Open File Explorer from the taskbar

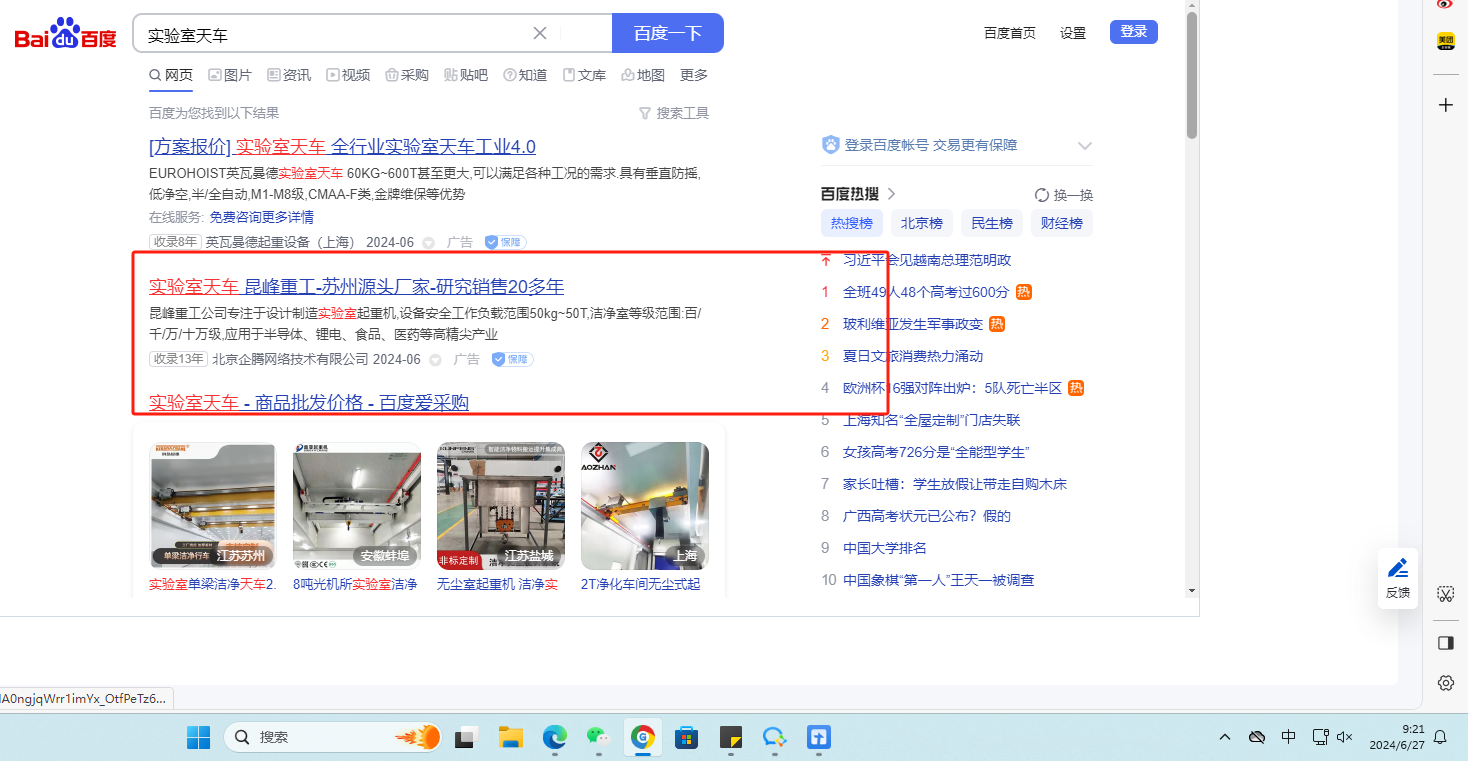click(511, 738)
